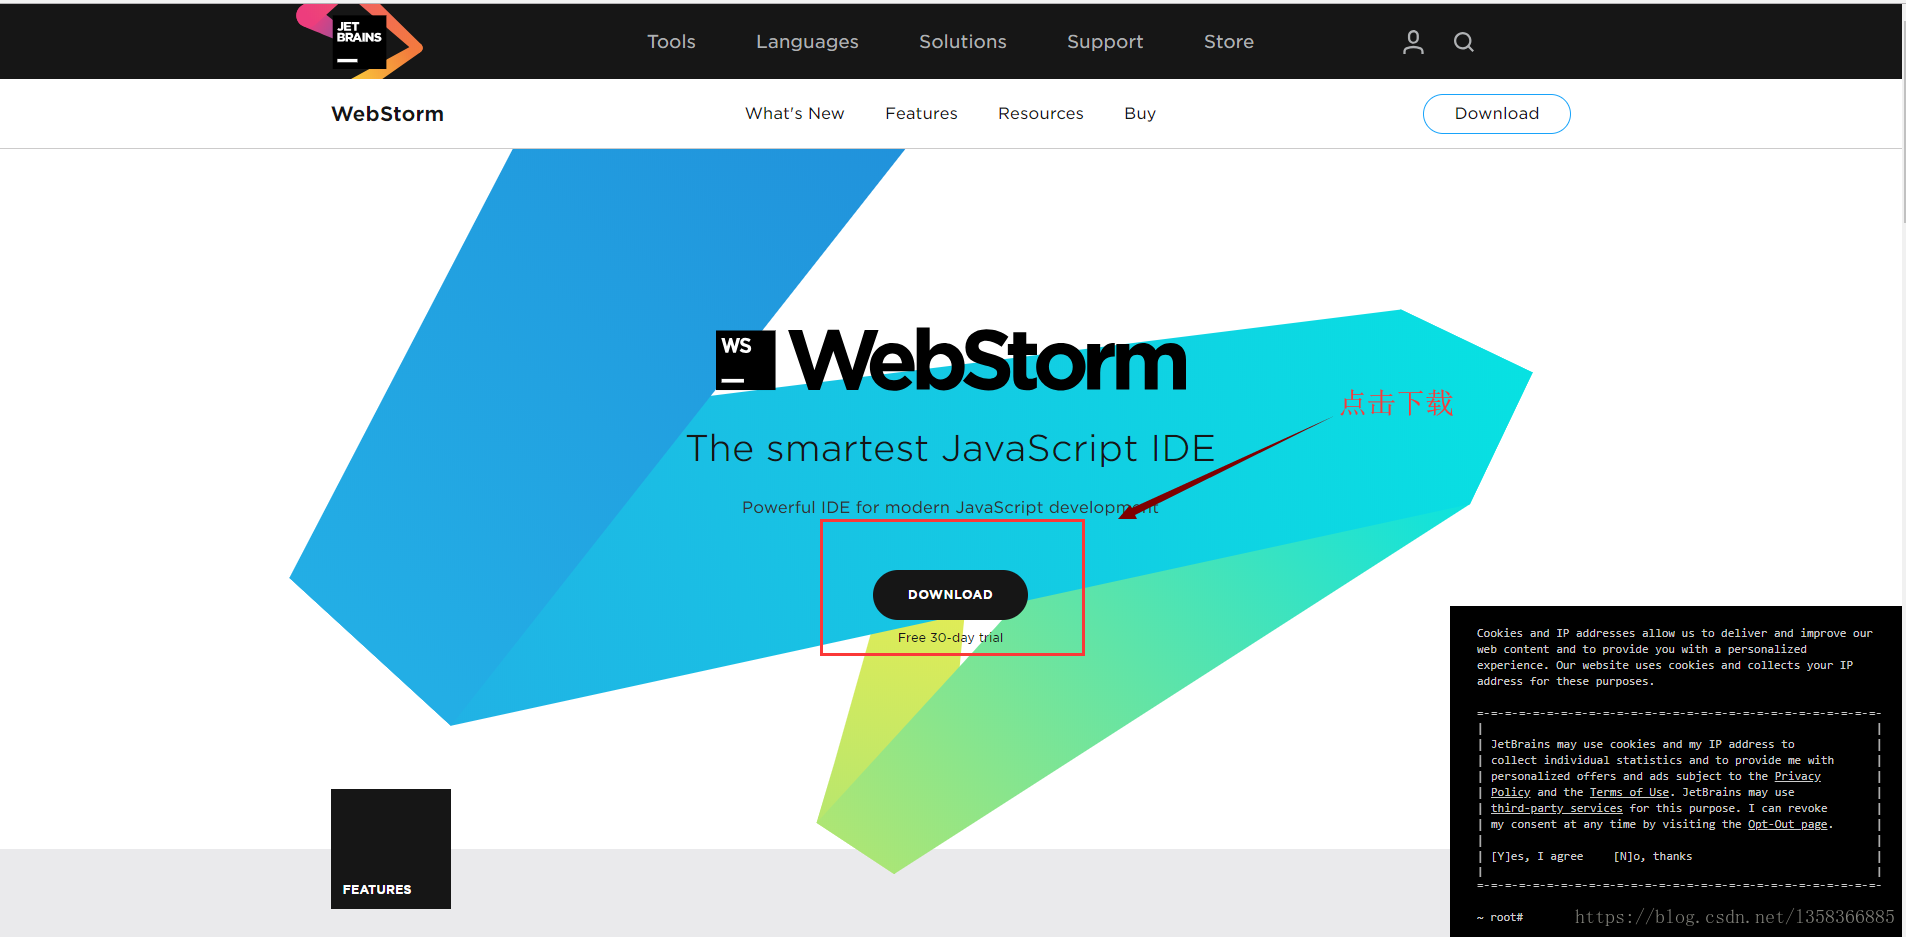Open the Terms of Use link

(1629, 792)
